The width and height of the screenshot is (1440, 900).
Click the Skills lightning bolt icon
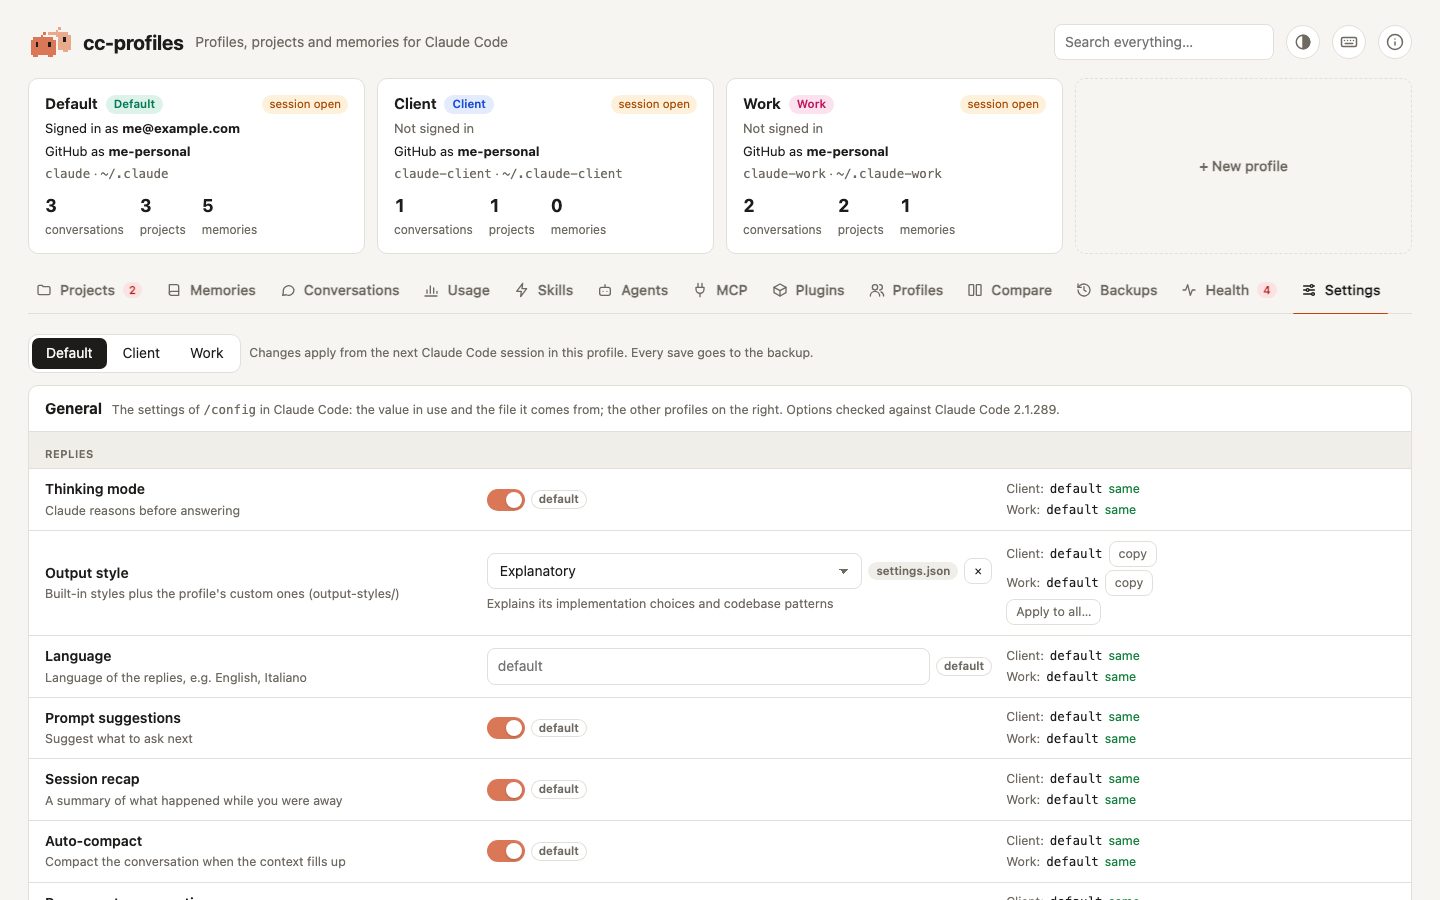click(x=522, y=290)
